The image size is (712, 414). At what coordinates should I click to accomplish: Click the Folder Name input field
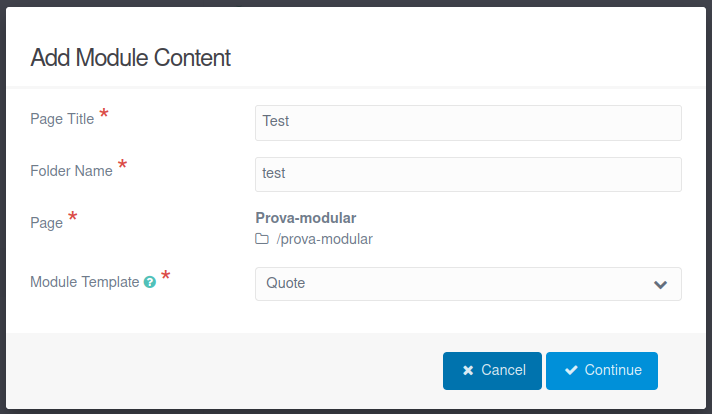click(468, 174)
